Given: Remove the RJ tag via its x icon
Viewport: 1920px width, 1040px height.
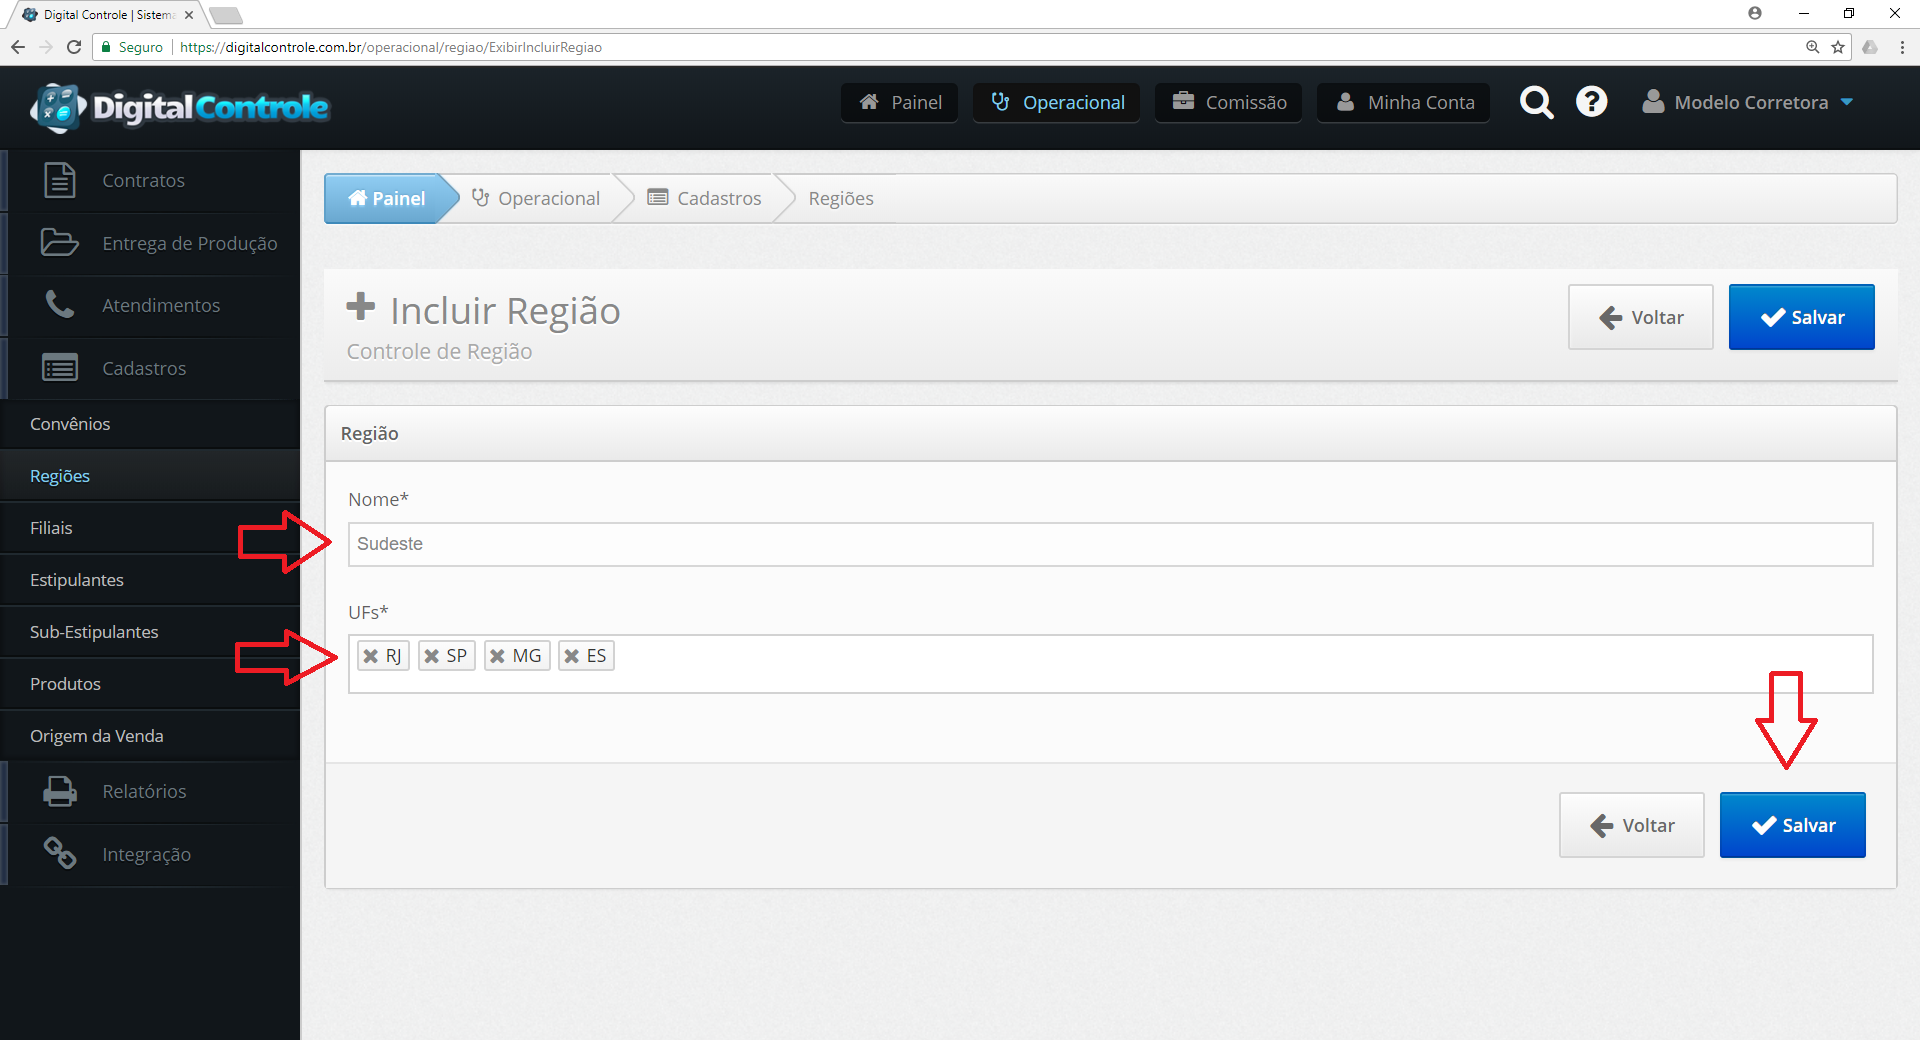Looking at the screenshot, I should 371,656.
